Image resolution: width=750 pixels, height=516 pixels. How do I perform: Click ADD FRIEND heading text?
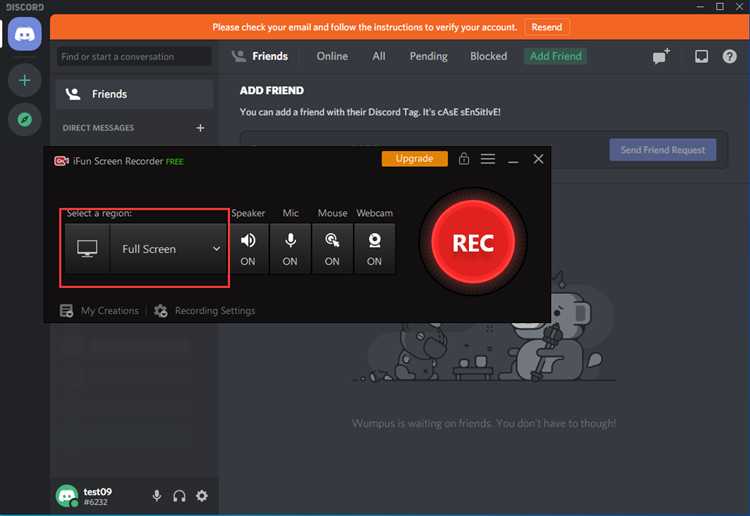pos(272,90)
